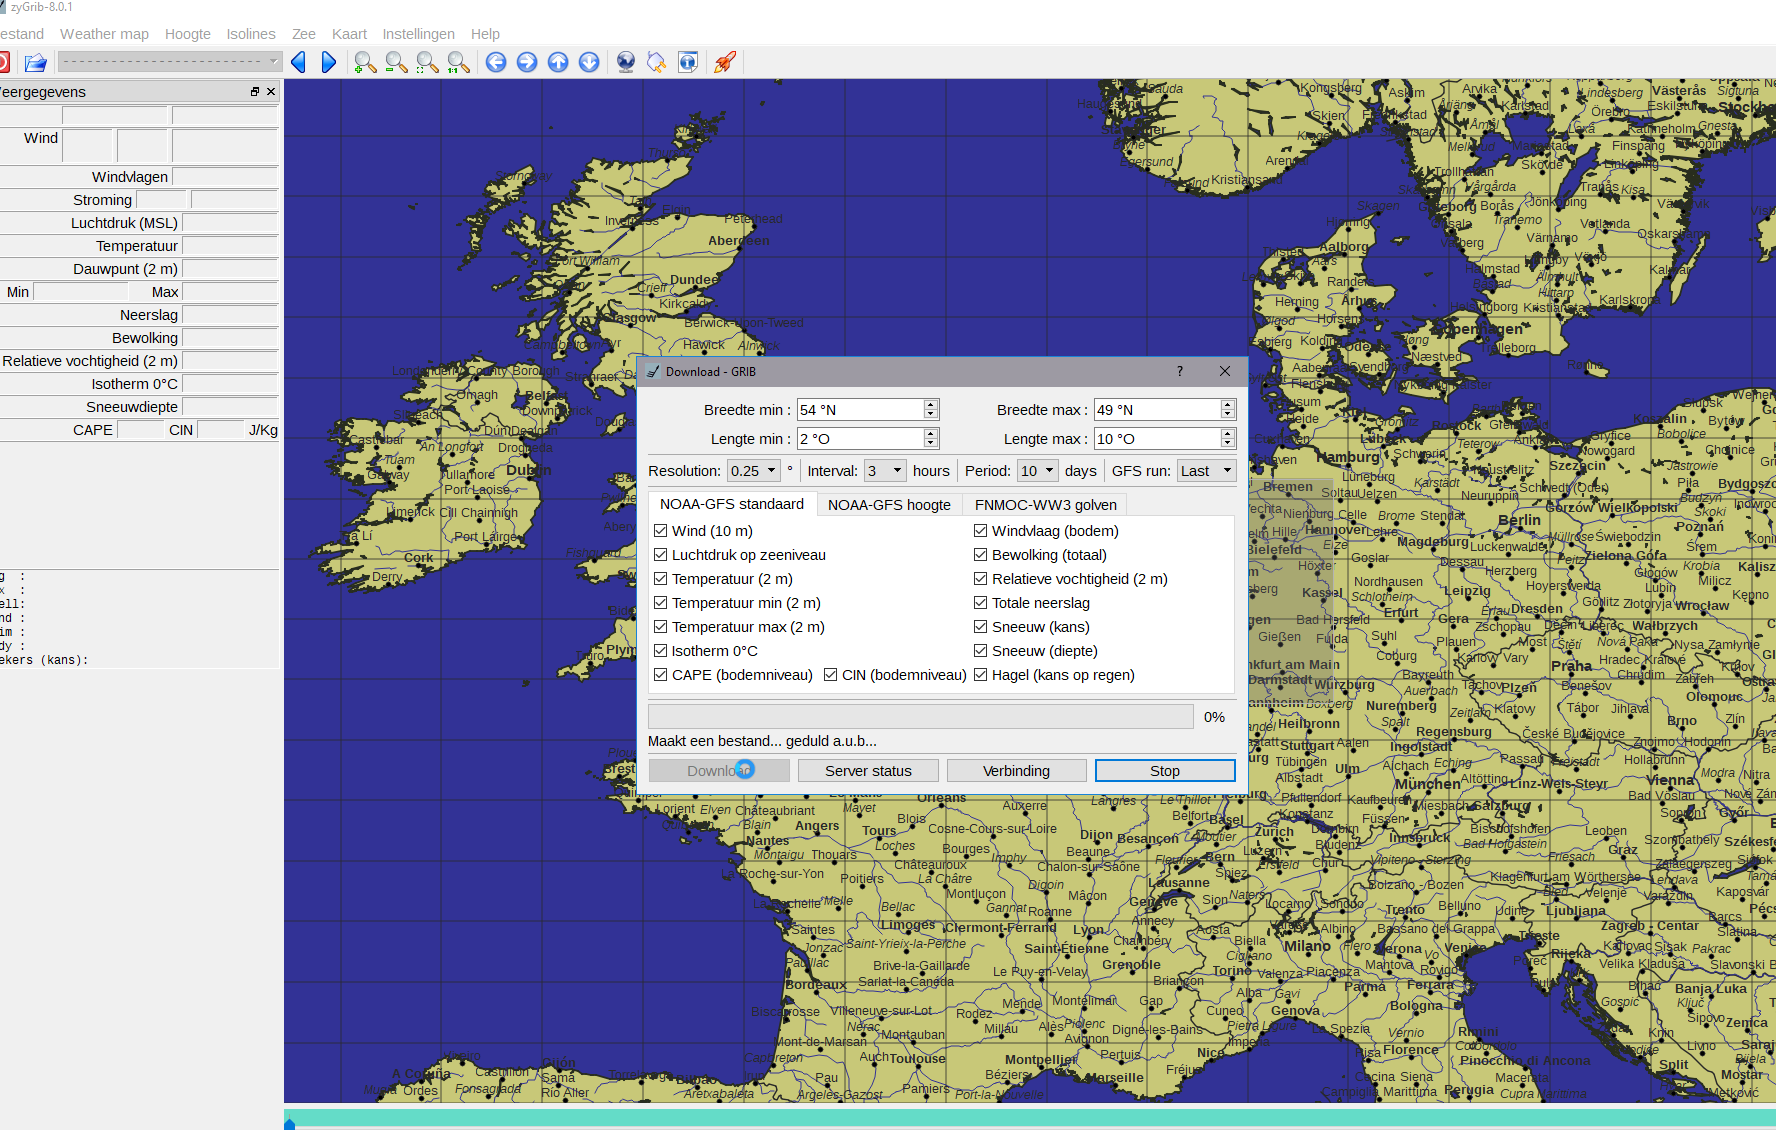Click the open file folder icon
This screenshot has width=1776, height=1130.
(x=36, y=63)
